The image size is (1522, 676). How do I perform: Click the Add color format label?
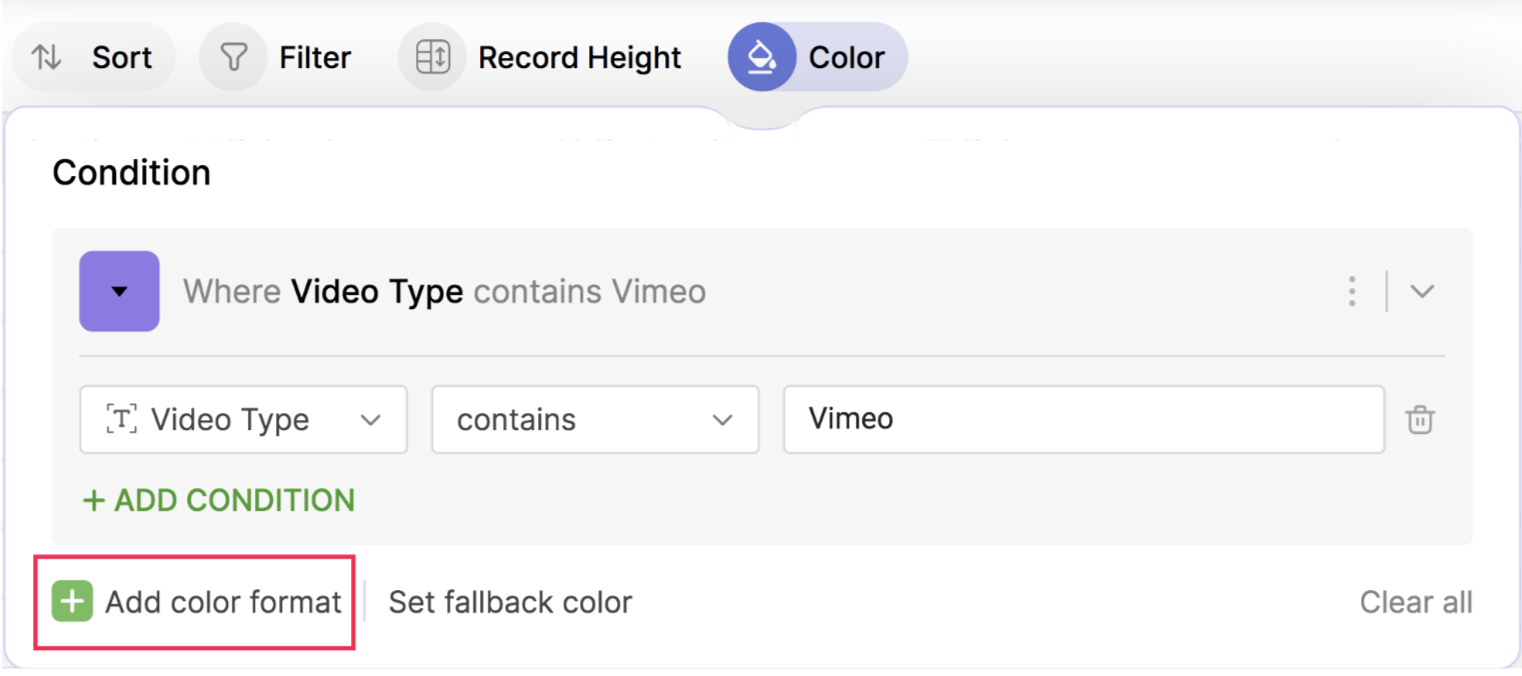point(223,602)
